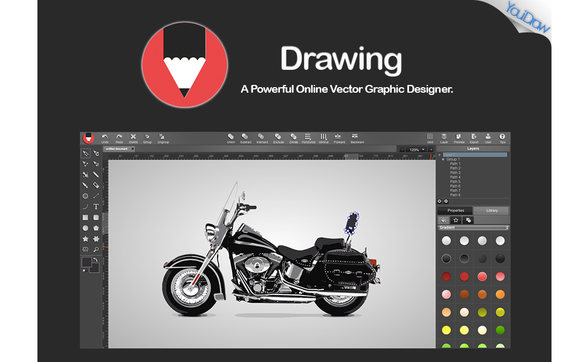Image resolution: width=580 pixels, height=362 pixels.
Task: Apply the Subtract path operation
Action: (245, 137)
